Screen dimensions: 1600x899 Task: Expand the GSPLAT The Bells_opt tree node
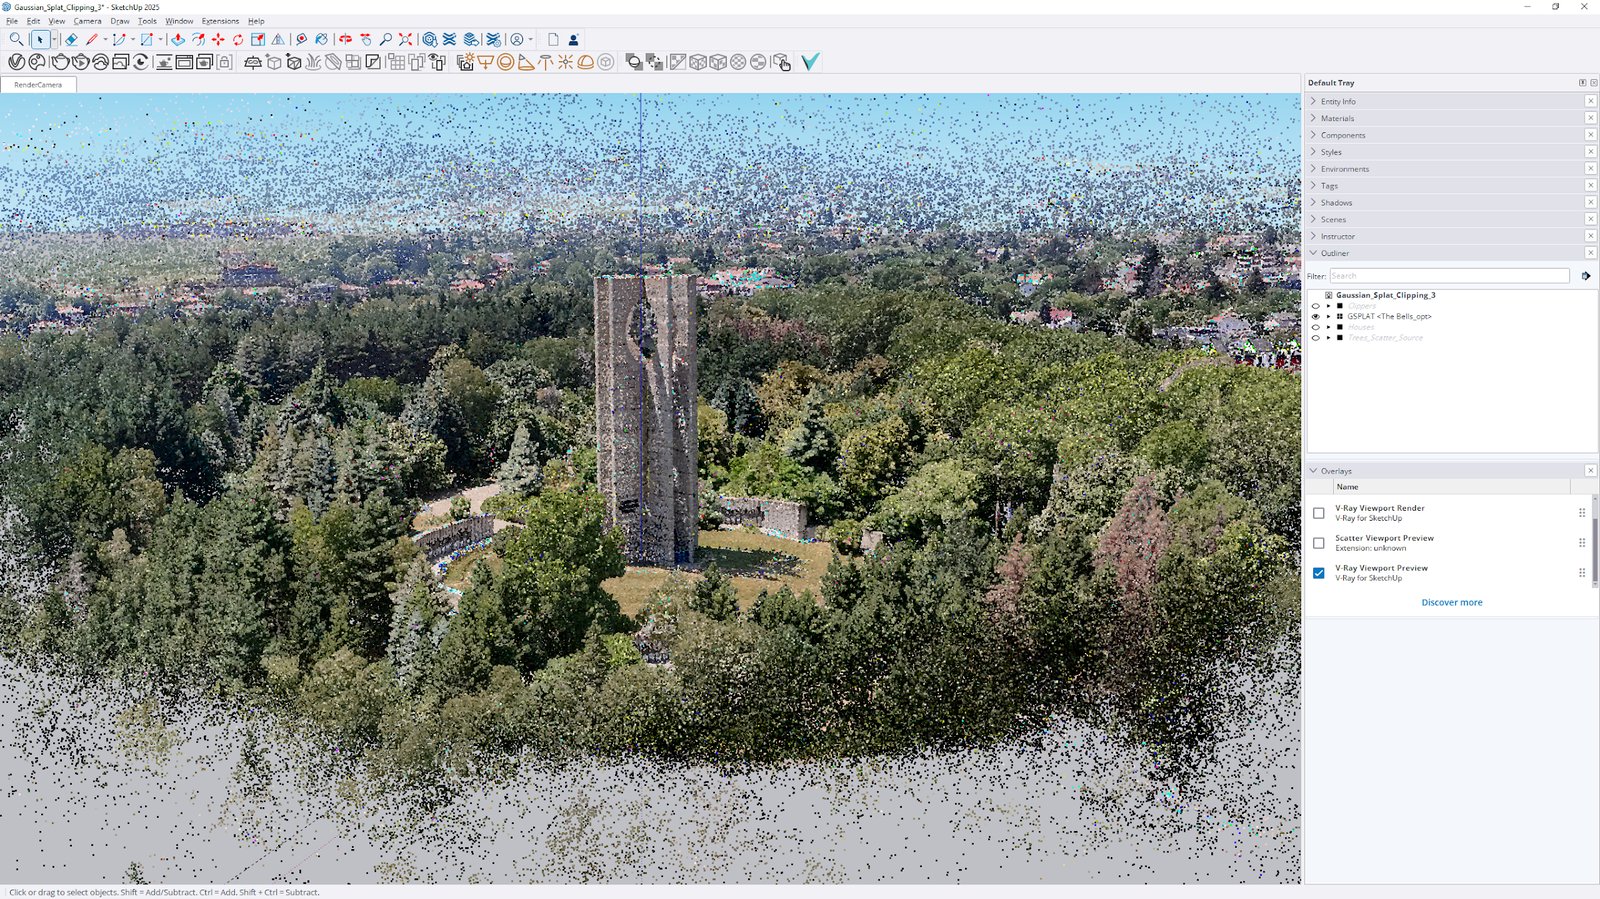[x=1329, y=317]
